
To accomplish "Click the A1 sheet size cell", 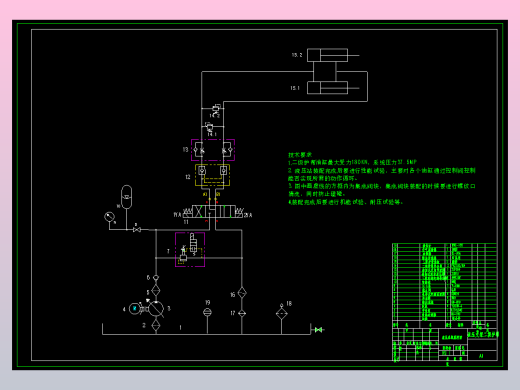I will (481, 356).
